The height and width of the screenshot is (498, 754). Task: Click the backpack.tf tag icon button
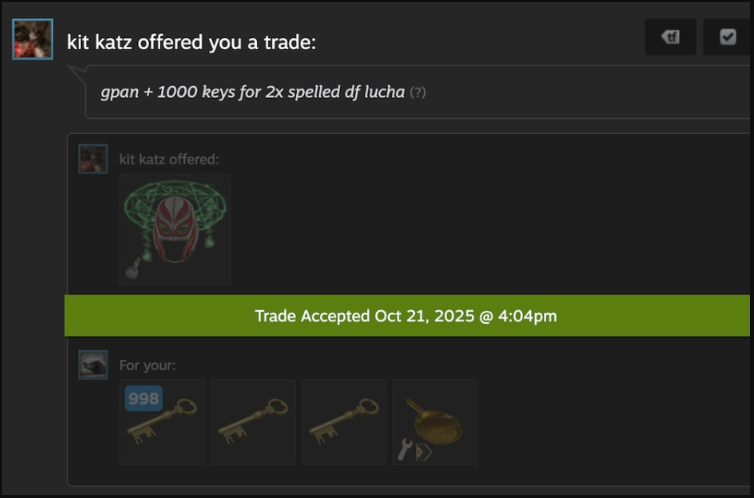click(x=670, y=37)
